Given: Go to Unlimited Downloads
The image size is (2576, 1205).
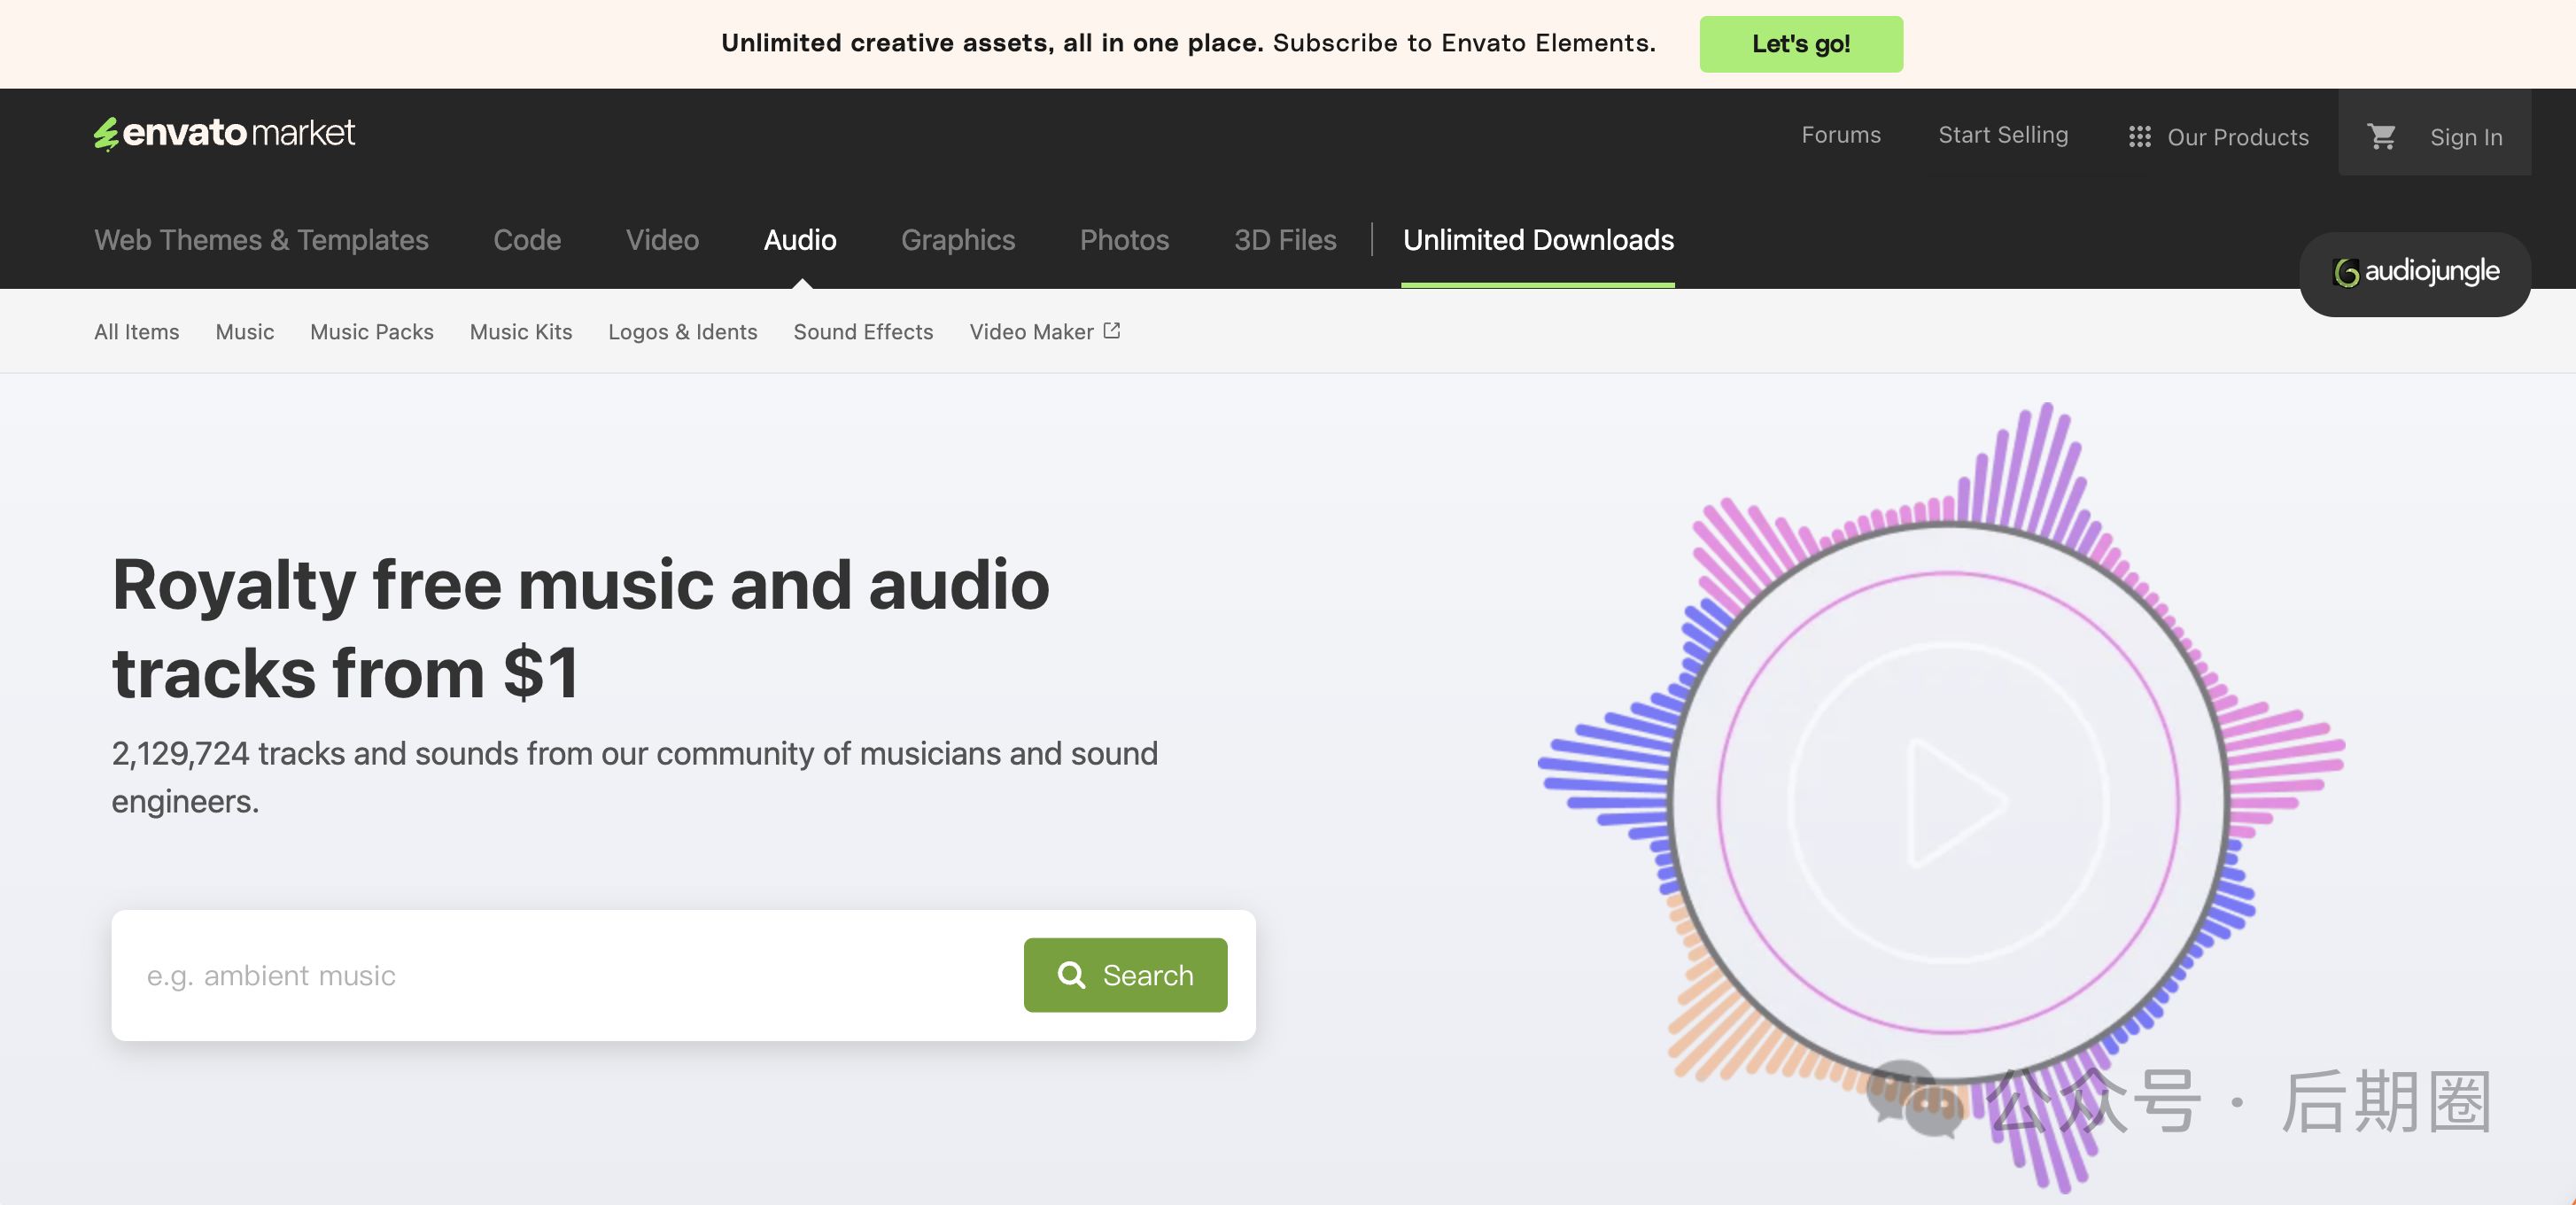Looking at the screenshot, I should point(1538,240).
